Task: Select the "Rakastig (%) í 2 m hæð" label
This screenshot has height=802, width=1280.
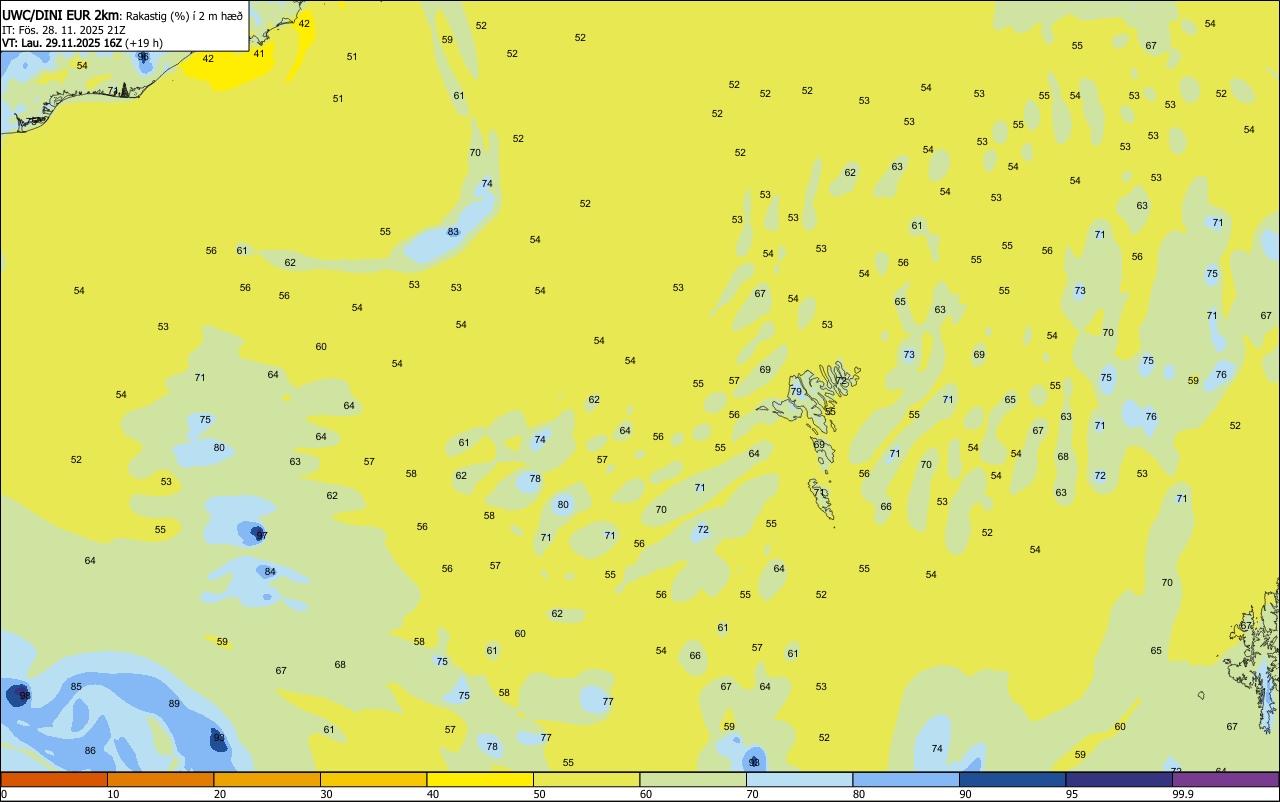Action: tap(184, 15)
